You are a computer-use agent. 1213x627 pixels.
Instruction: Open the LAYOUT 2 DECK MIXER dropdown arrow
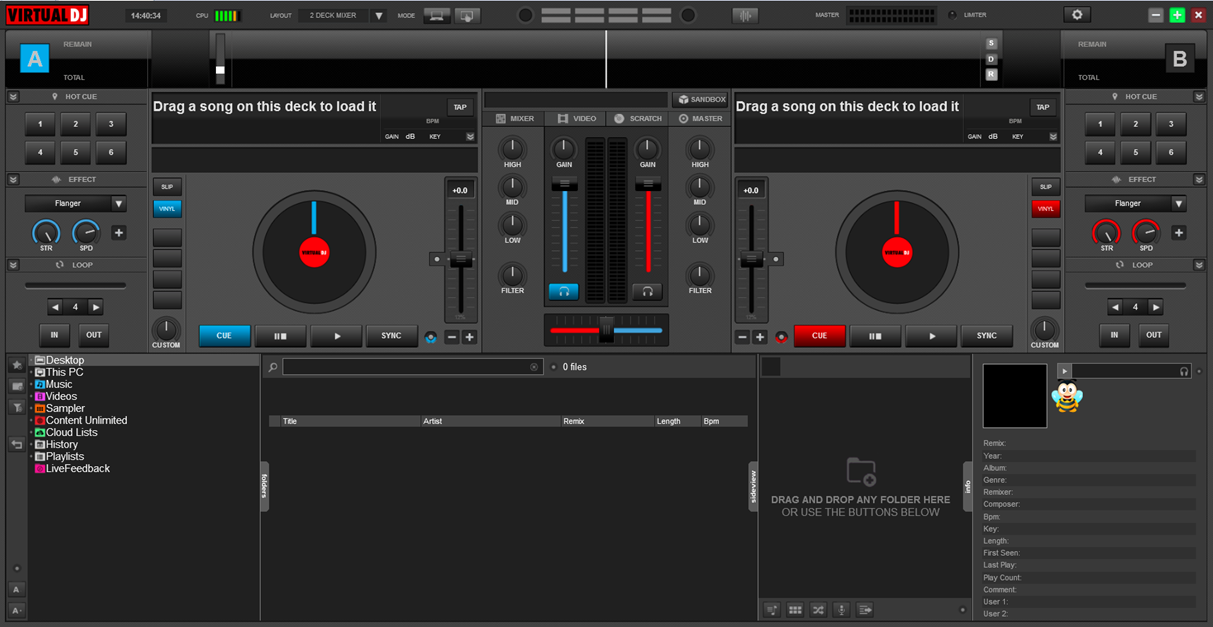(379, 16)
